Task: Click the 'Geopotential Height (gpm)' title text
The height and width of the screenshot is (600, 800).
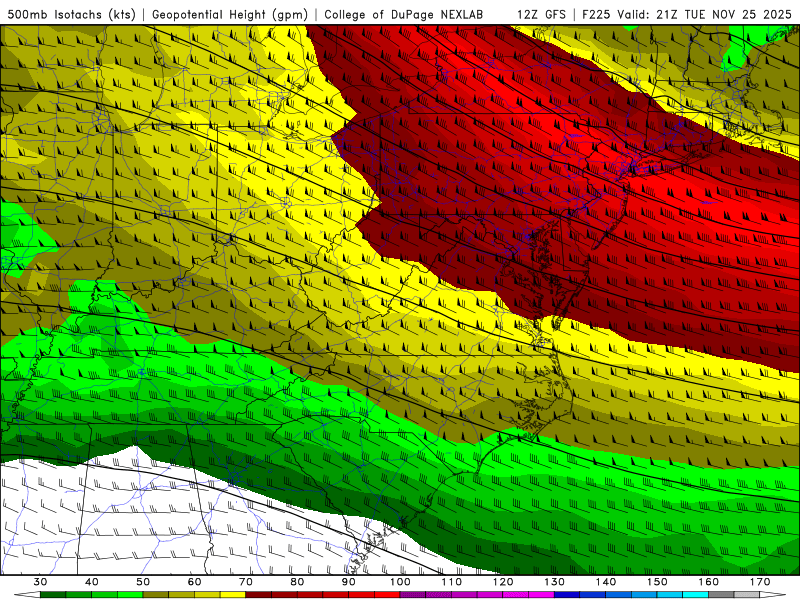Action: tap(230, 14)
